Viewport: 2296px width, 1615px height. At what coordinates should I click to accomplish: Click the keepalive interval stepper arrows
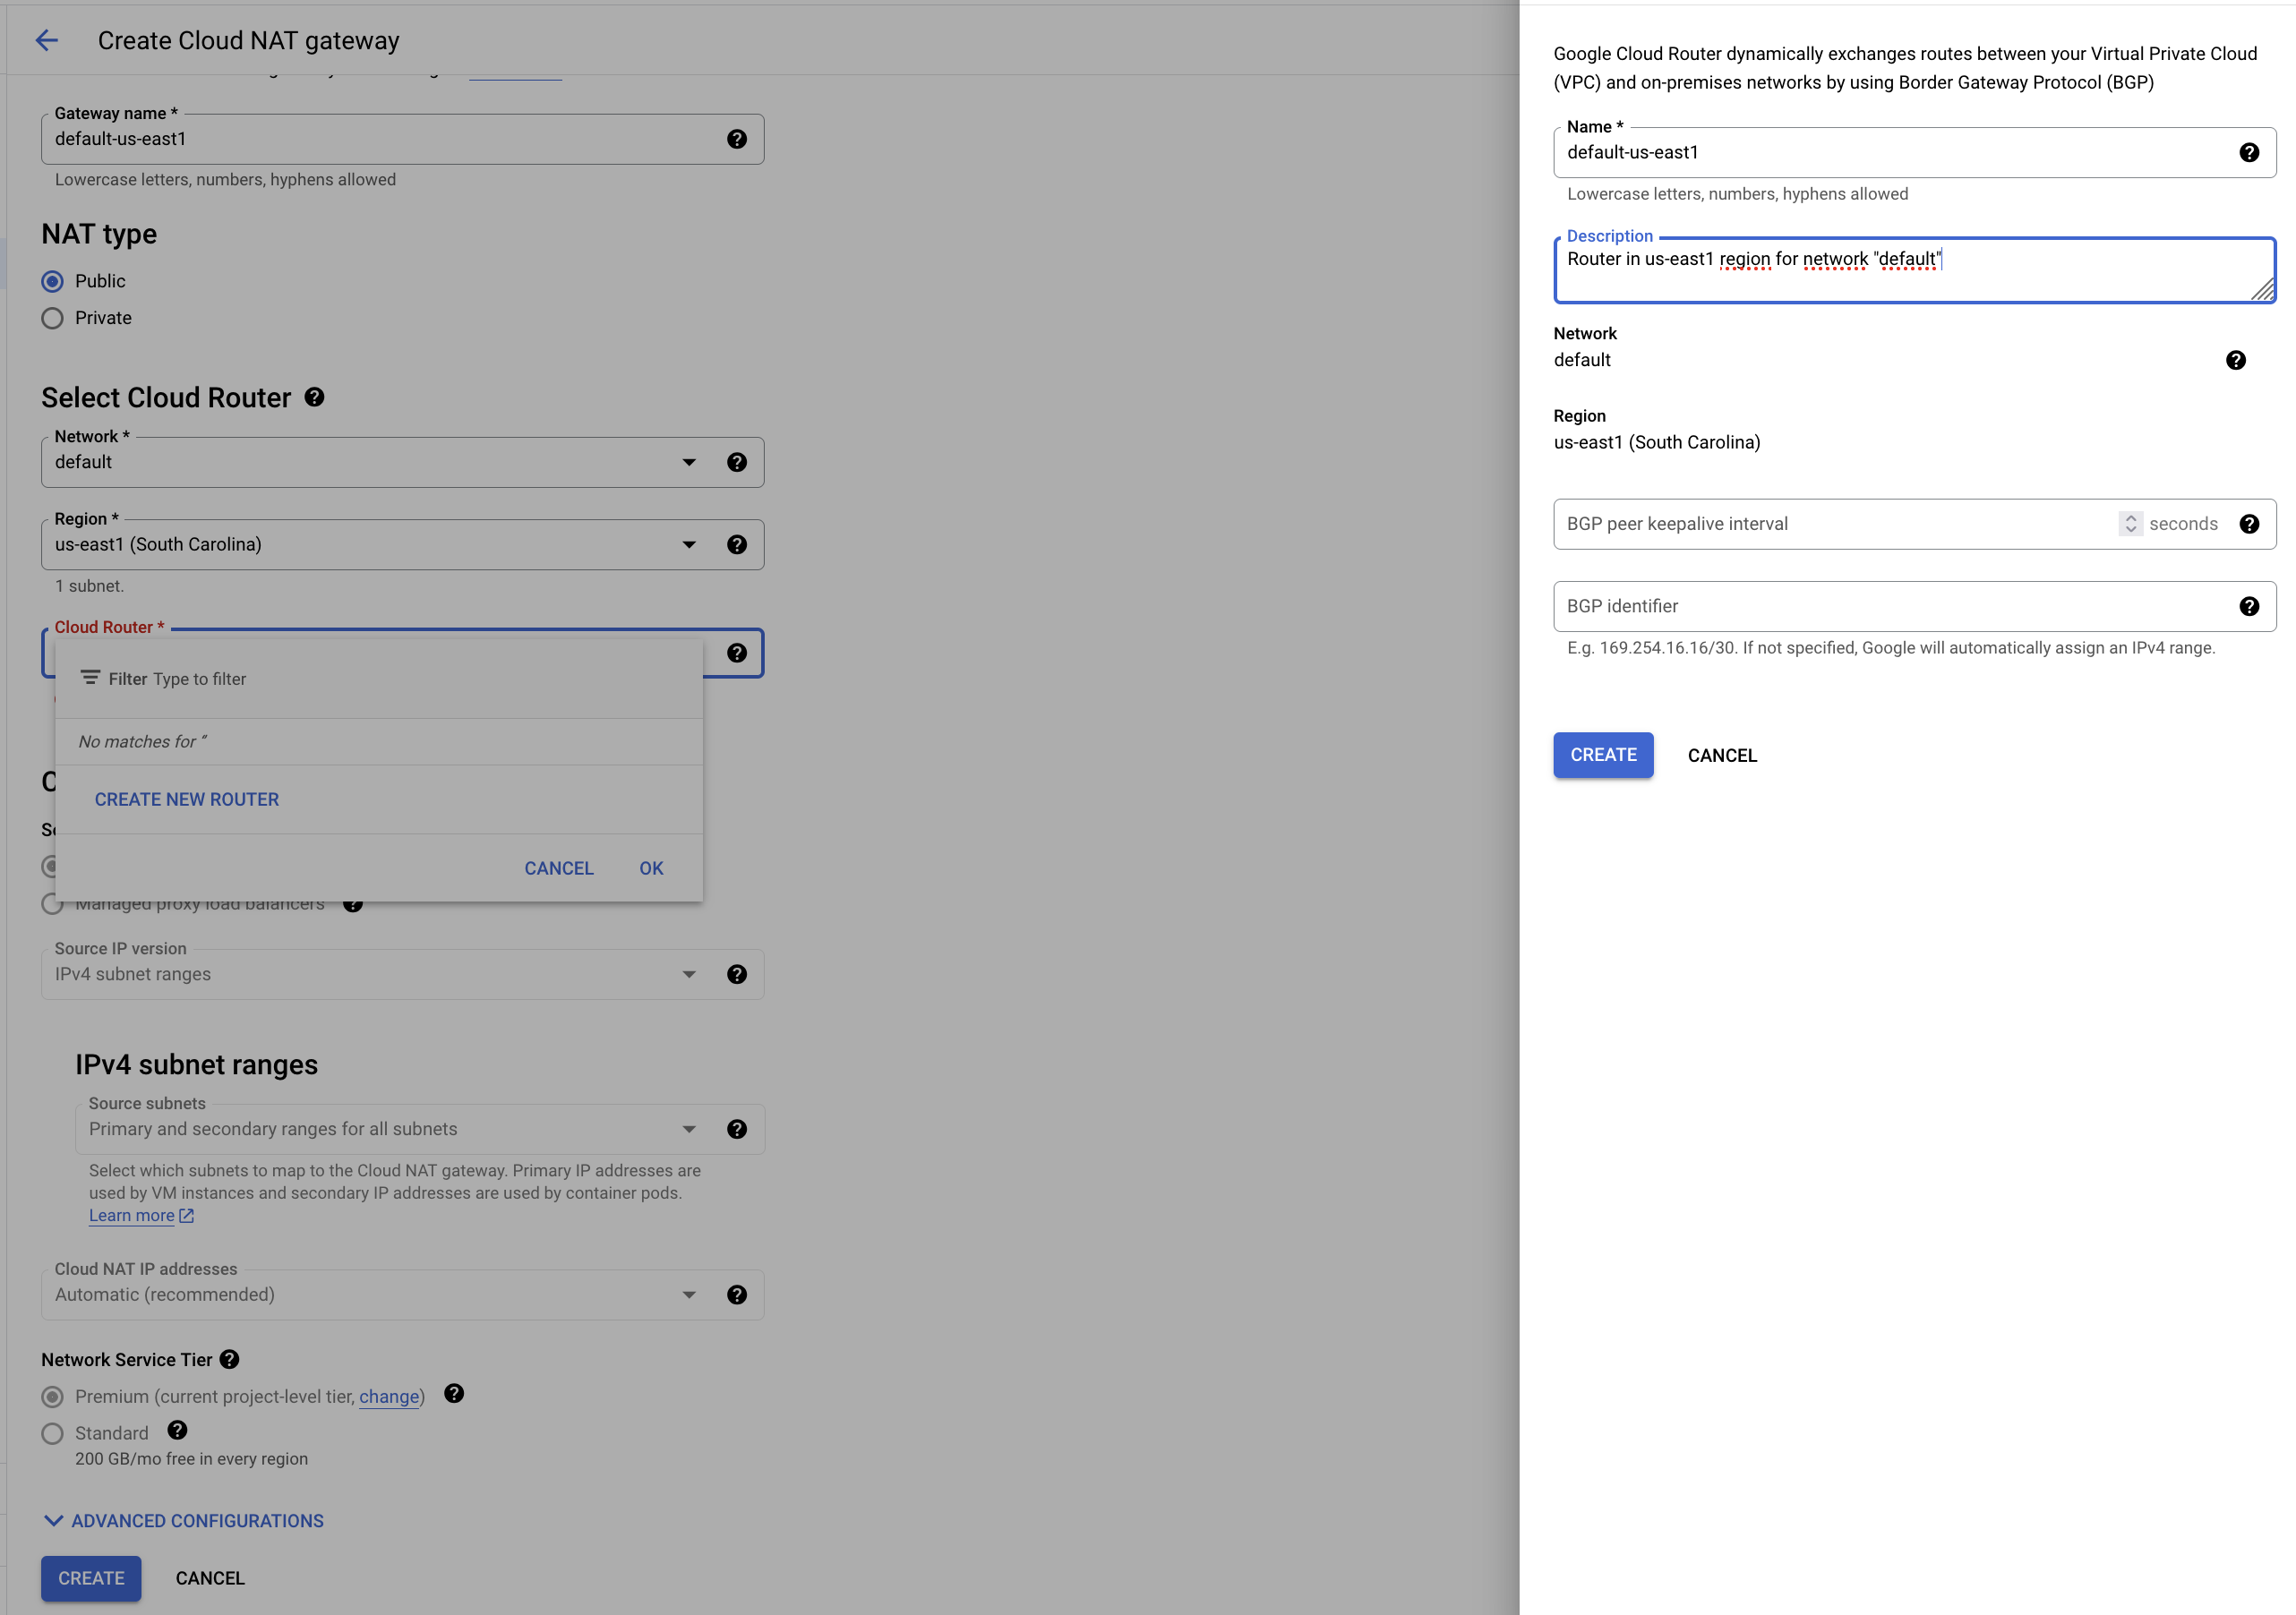pyautogui.click(x=2130, y=524)
